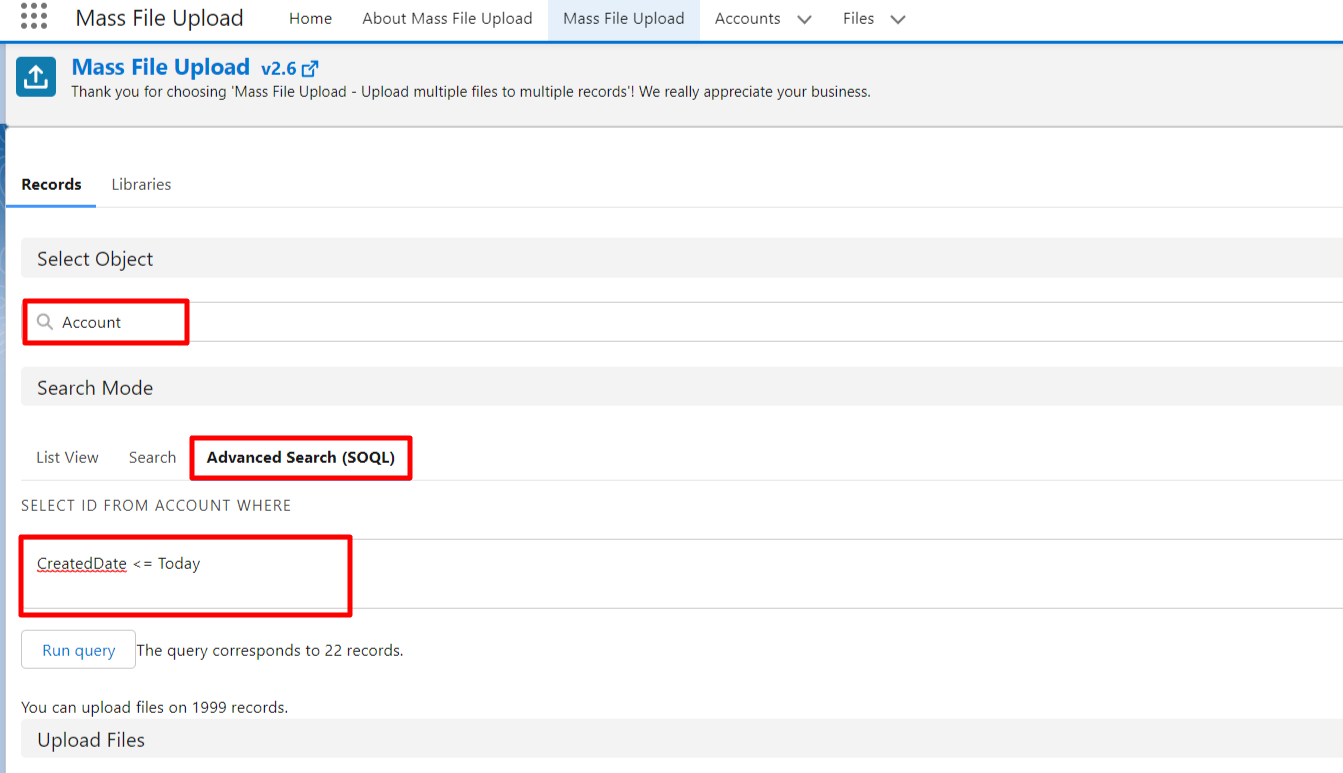The width and height of the screenshot is (1343, 773).
Task: Go to the Home nav tab
Action: [x=310, y=19]
